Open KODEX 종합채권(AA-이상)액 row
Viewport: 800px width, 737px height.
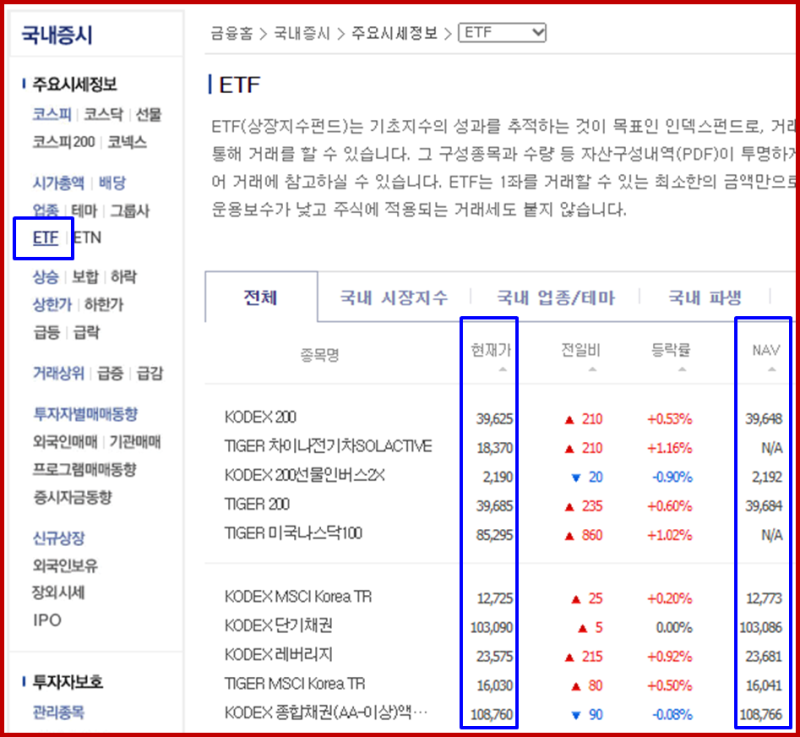(x=326, y=713)
